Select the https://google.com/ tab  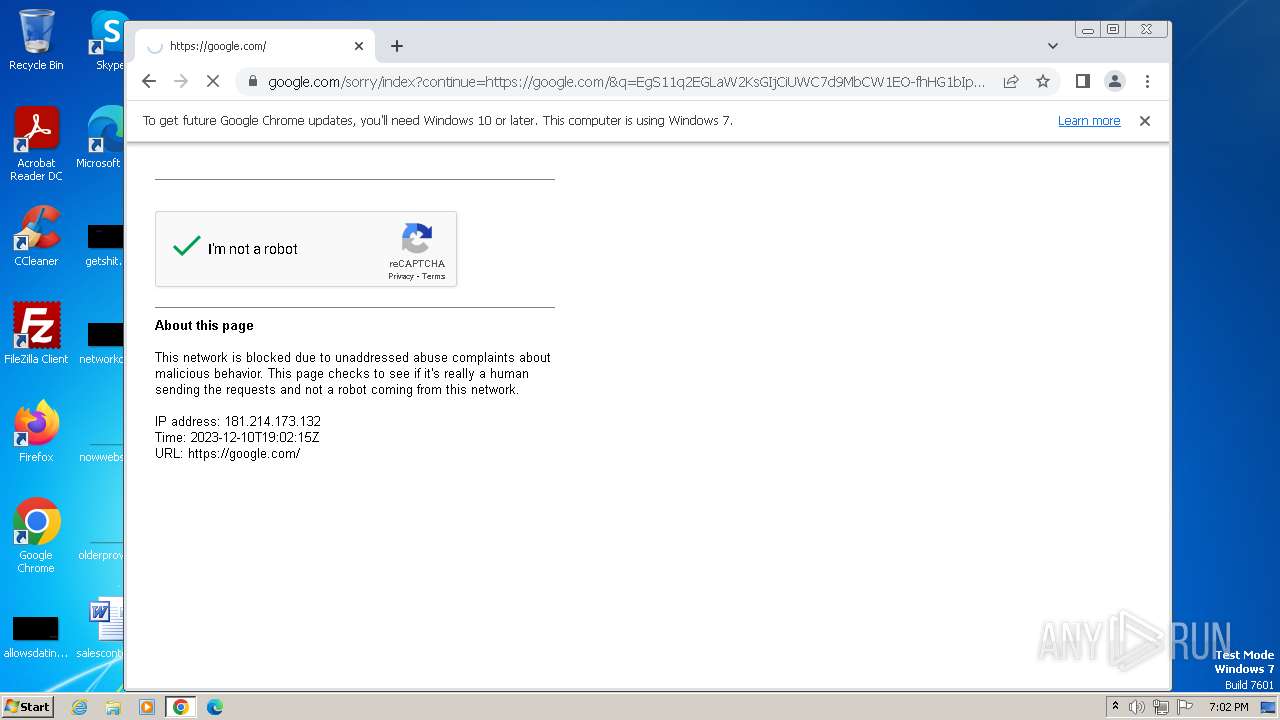[255, 46]
